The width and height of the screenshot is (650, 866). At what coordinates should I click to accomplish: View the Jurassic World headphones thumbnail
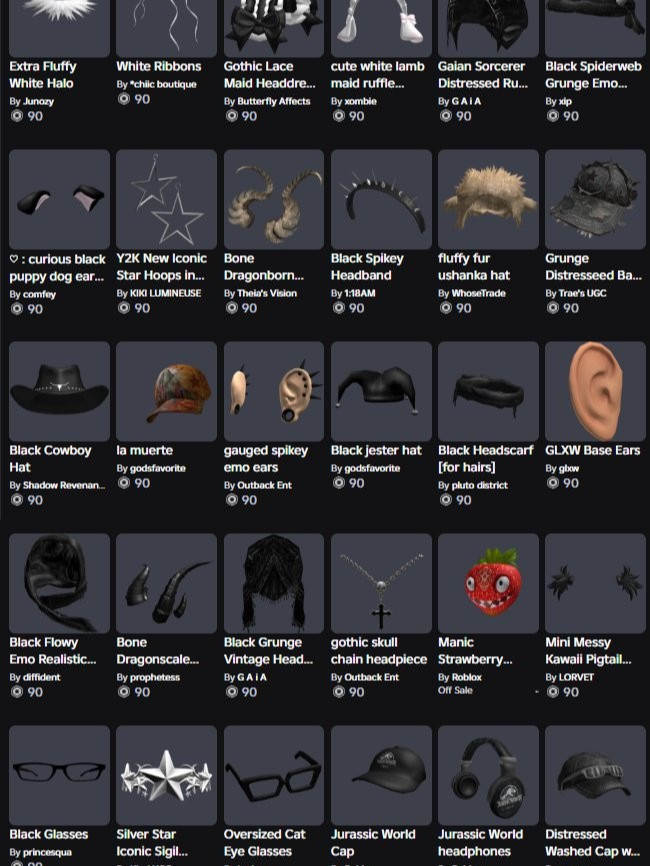pos(488,775)
